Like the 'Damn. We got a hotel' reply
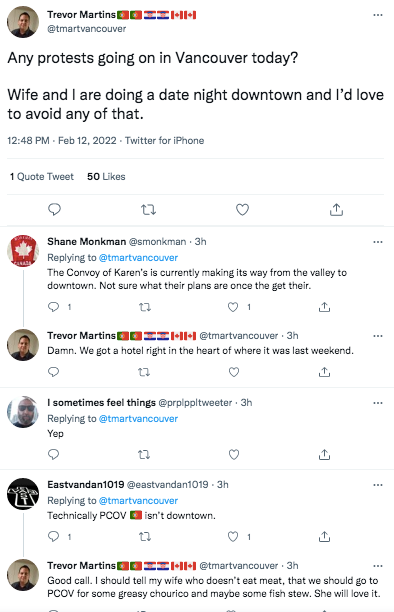This screenshot has height=612, width=394. pos(234,372)
